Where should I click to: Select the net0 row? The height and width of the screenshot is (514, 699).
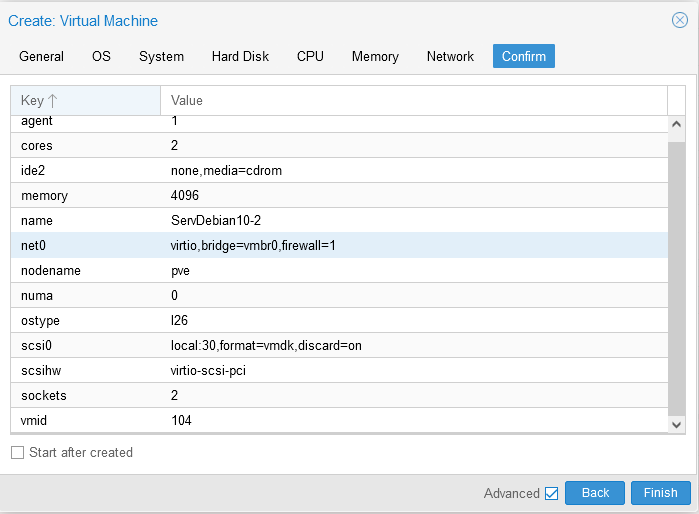pos(338,245)
